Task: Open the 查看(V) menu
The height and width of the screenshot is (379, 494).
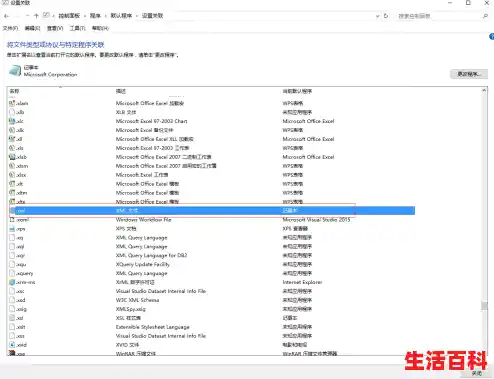Action: pos(55,28)
